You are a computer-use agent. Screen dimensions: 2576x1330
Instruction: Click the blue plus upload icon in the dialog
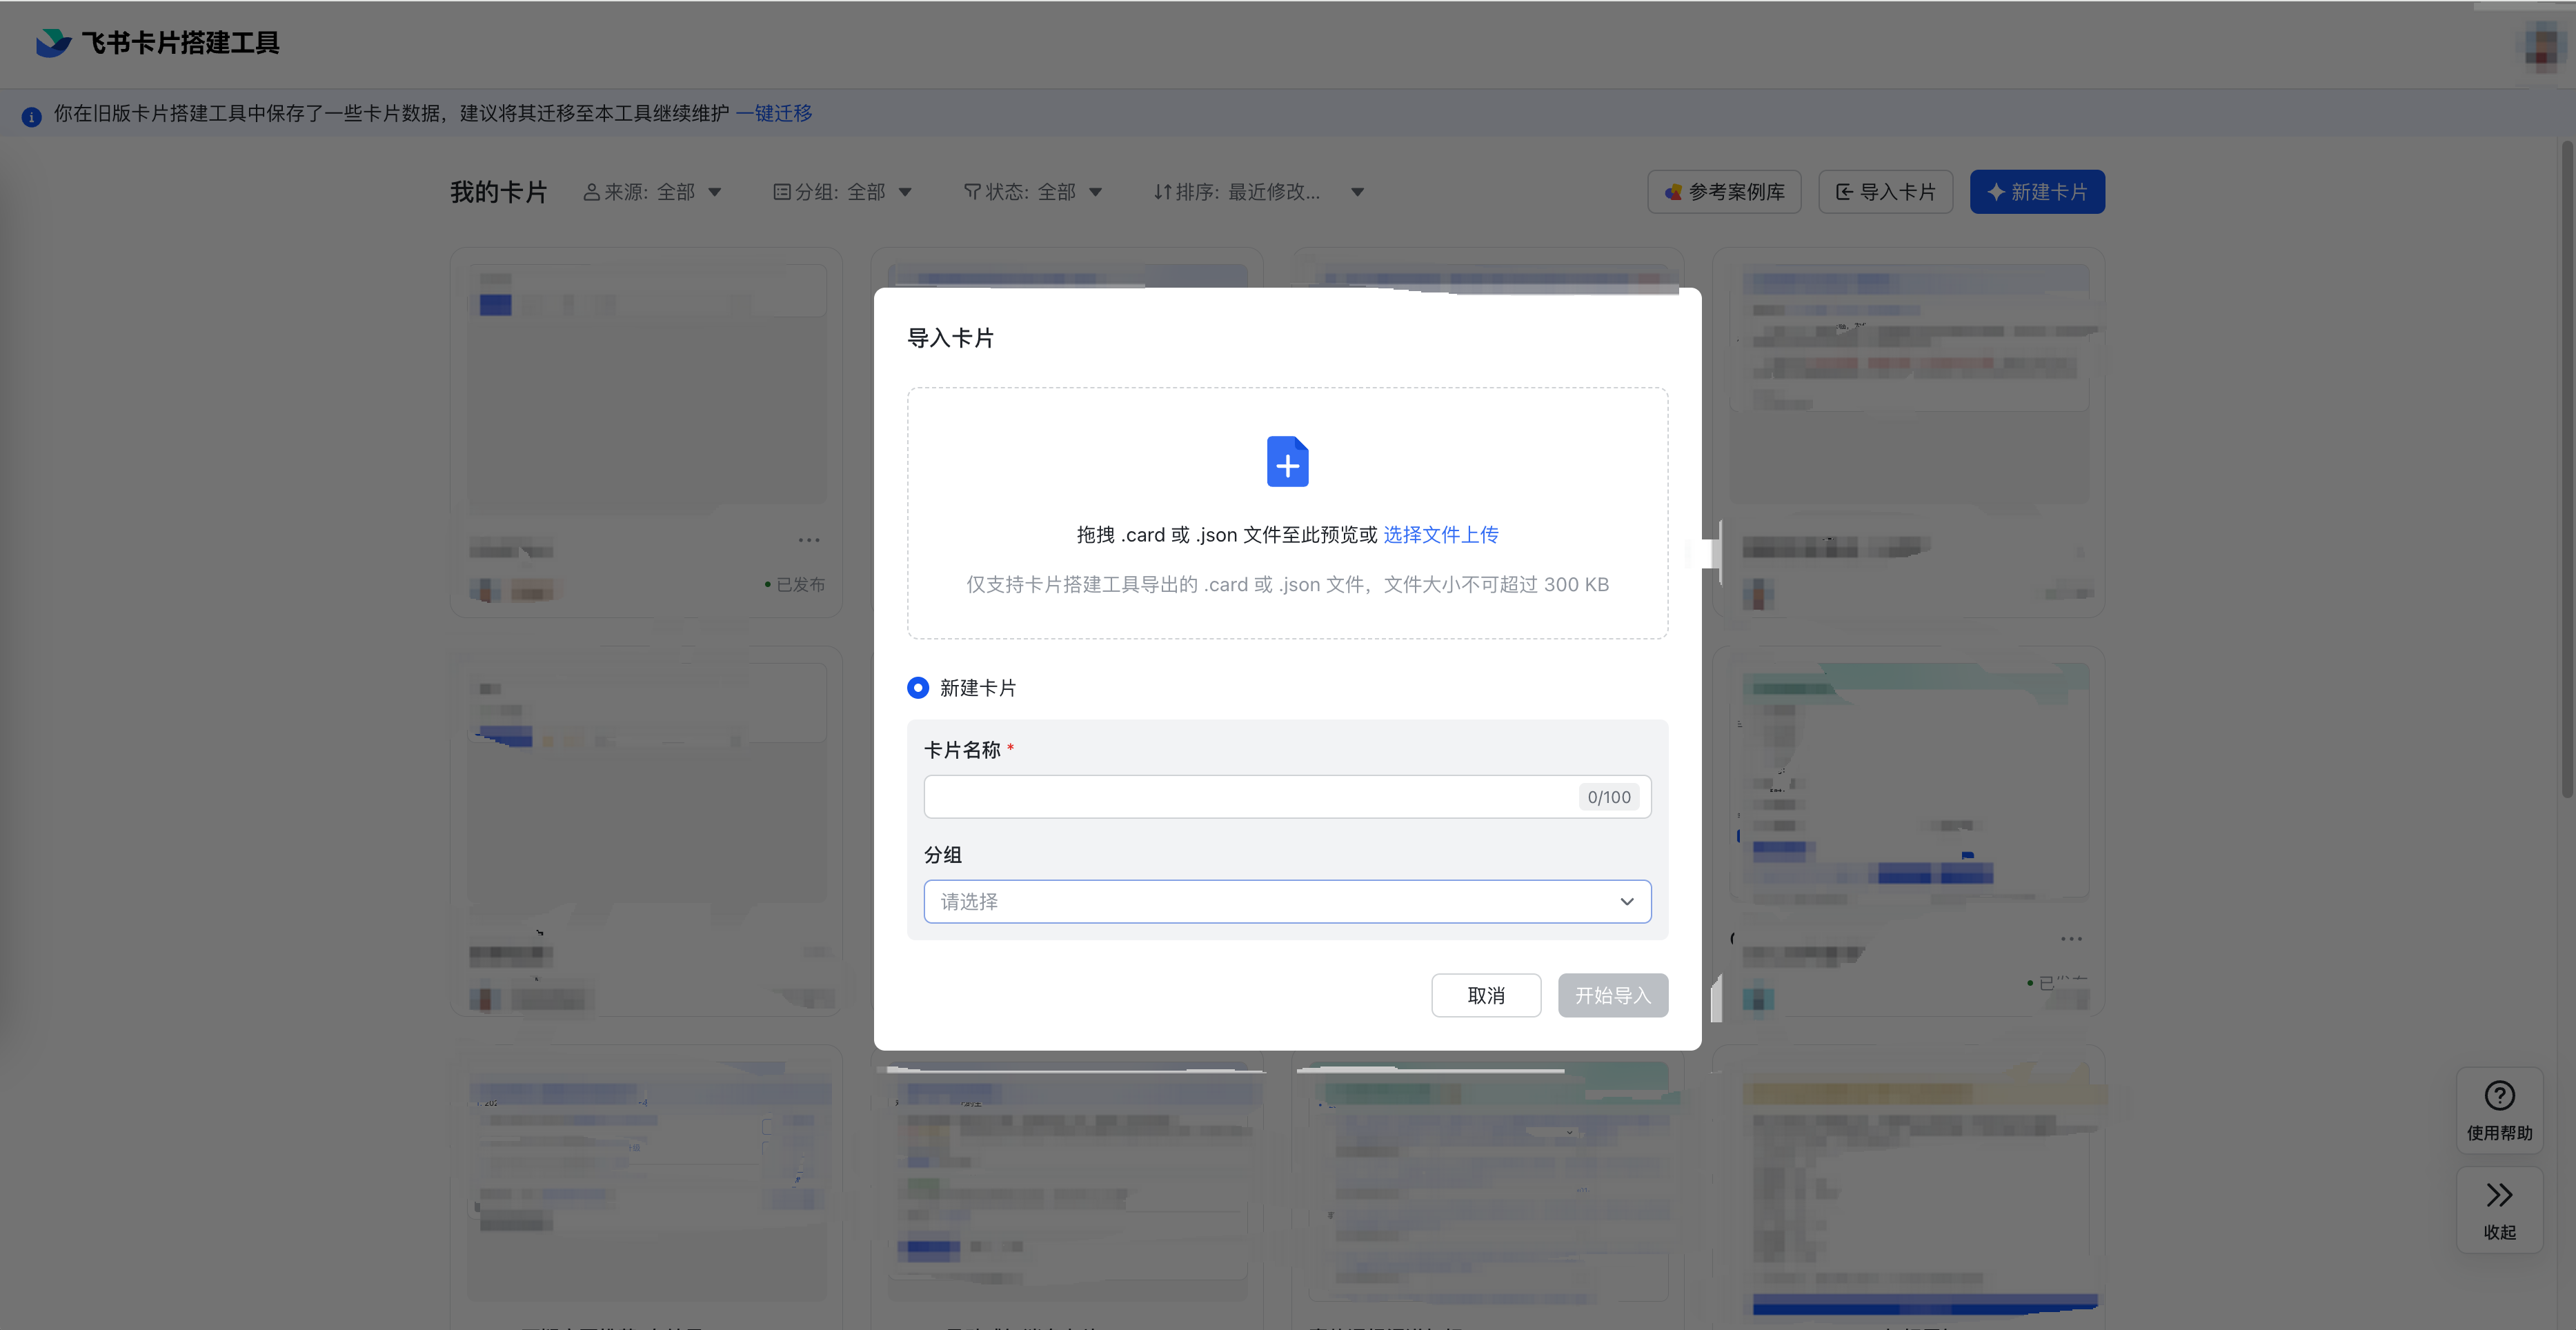tap(1288, 462)
